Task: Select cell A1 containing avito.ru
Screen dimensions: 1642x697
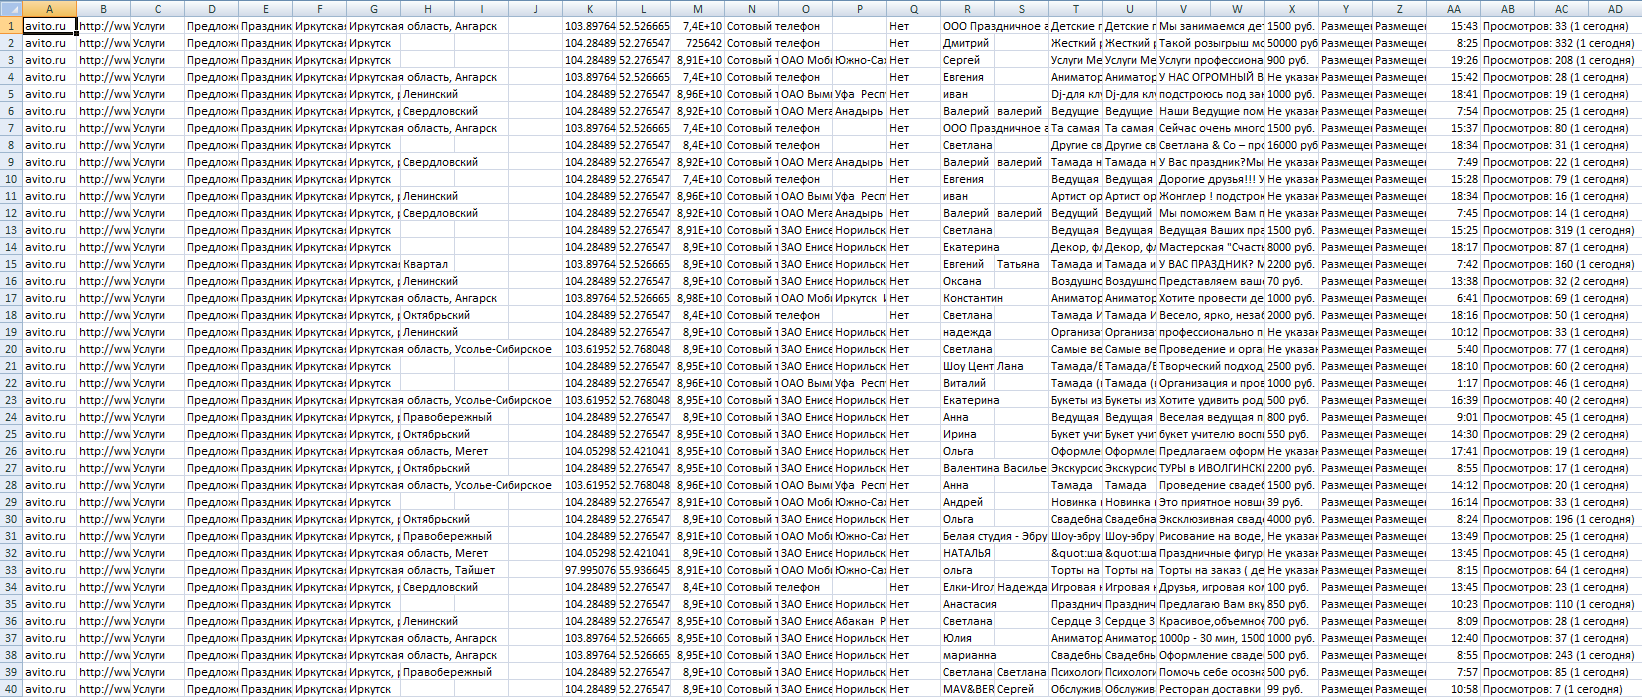Action: [49, 26]
